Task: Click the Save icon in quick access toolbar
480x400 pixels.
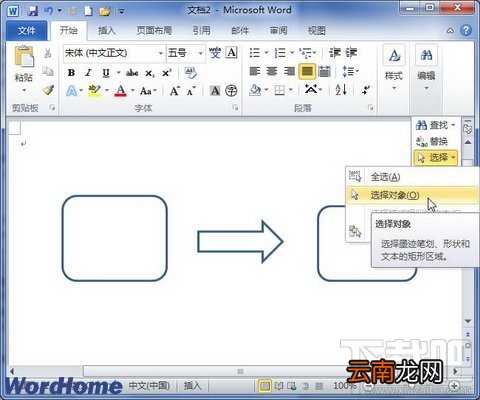Action: click(32, 11)
